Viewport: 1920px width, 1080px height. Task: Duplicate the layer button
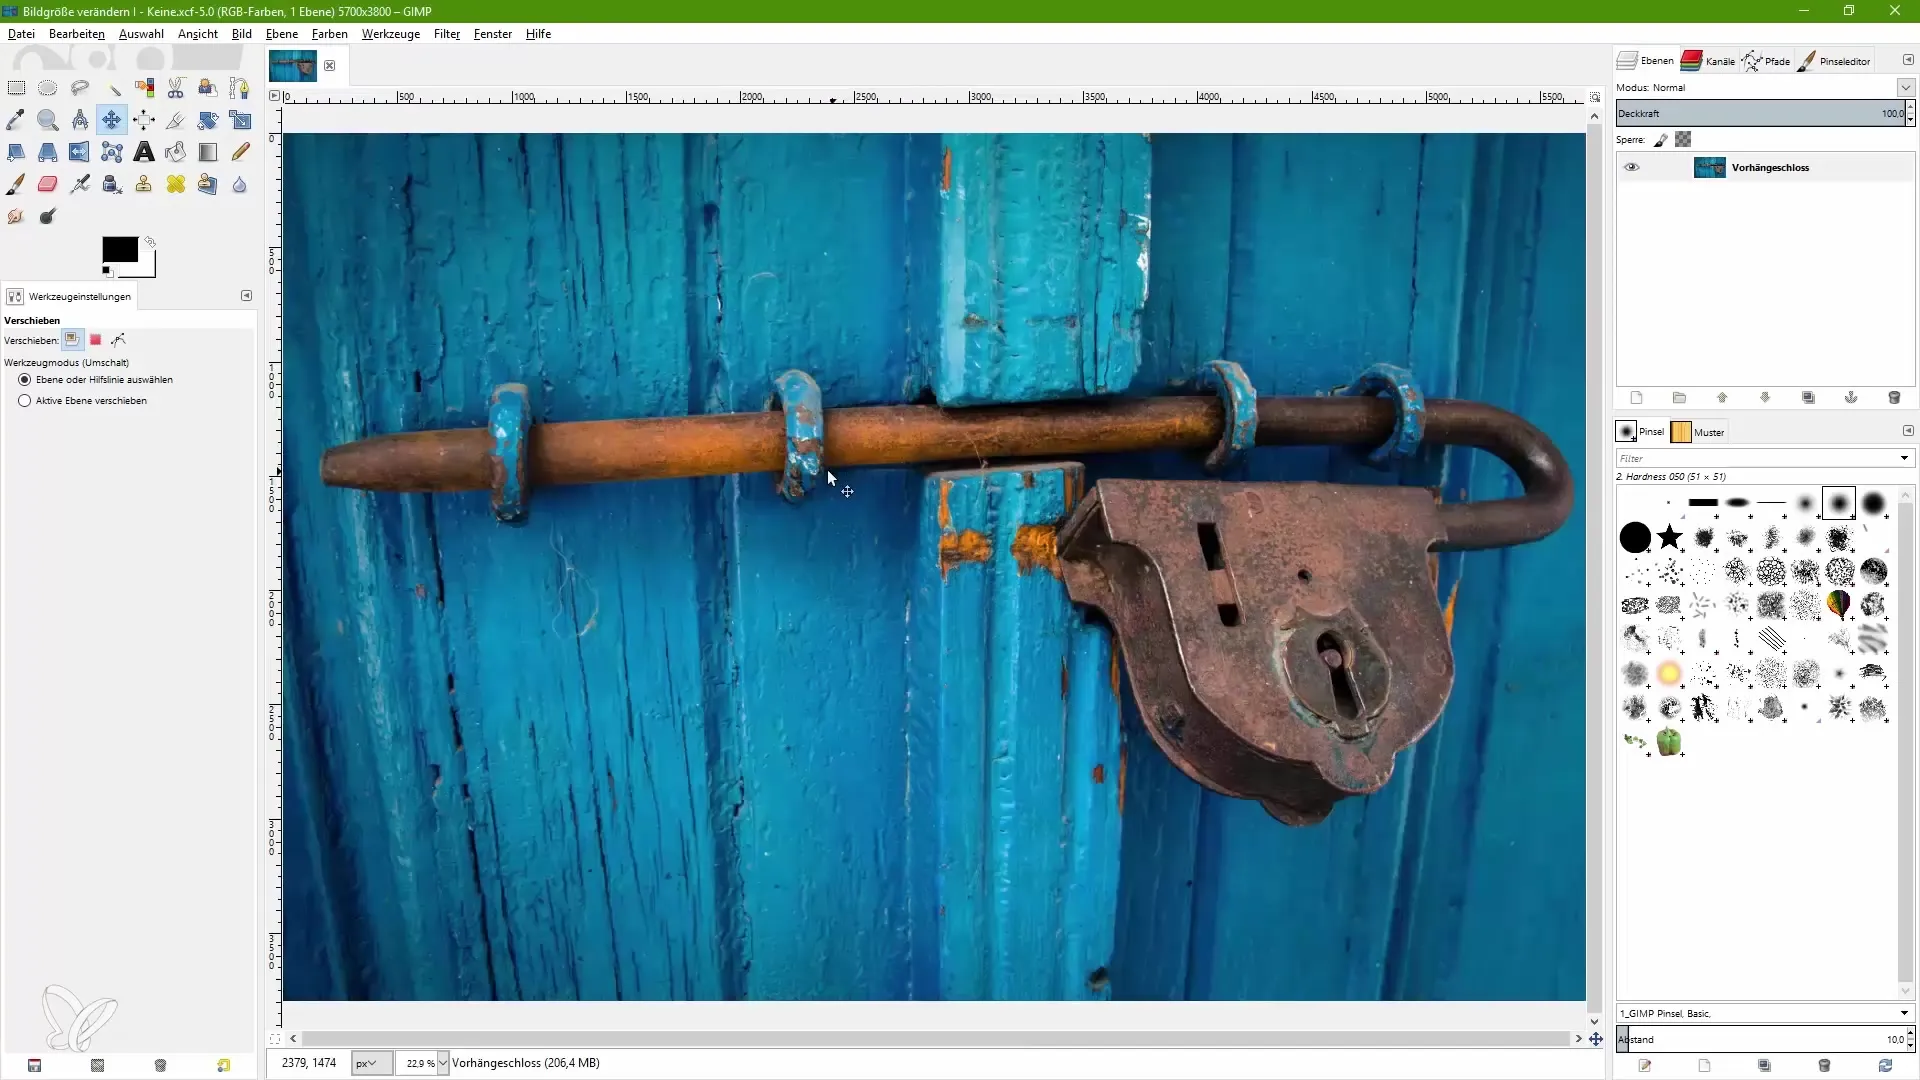pos(1808,398)
